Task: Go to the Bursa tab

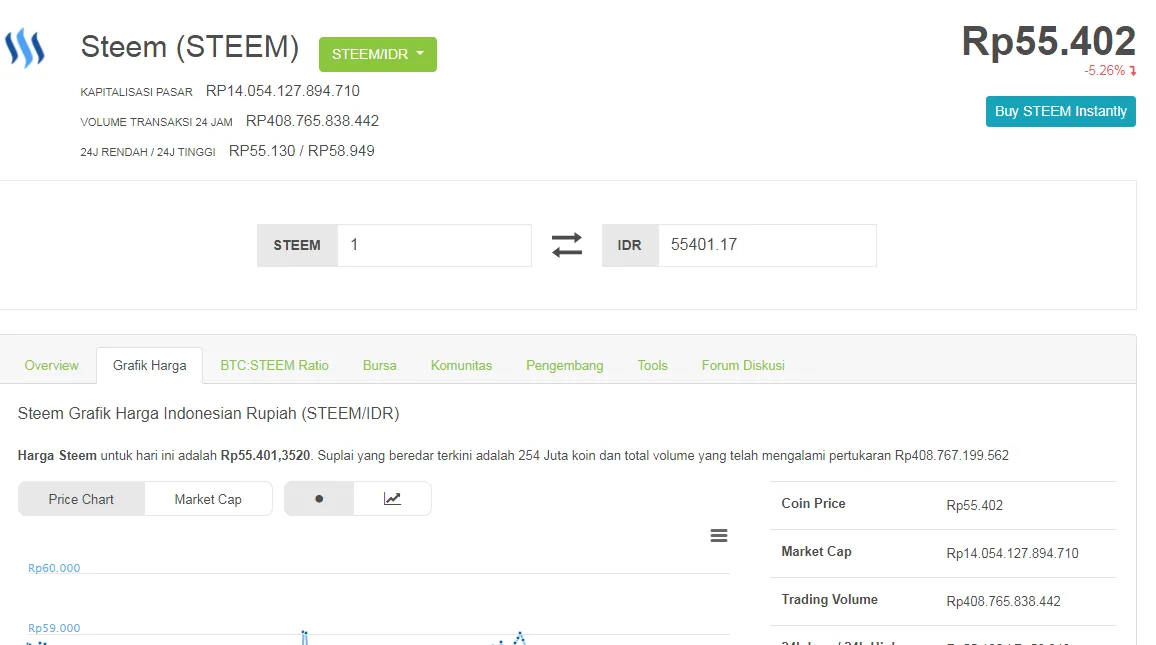Action: pos(380,366)
